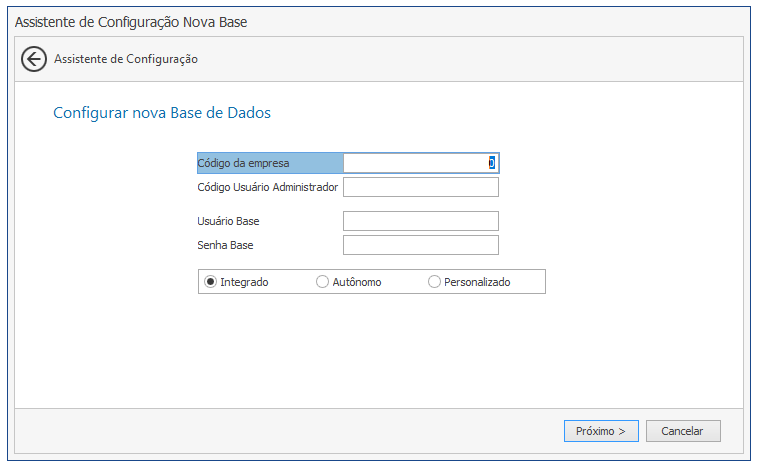
Task: Click Assistente de Configuração text beside back arrow
Action: coord(126,59)
